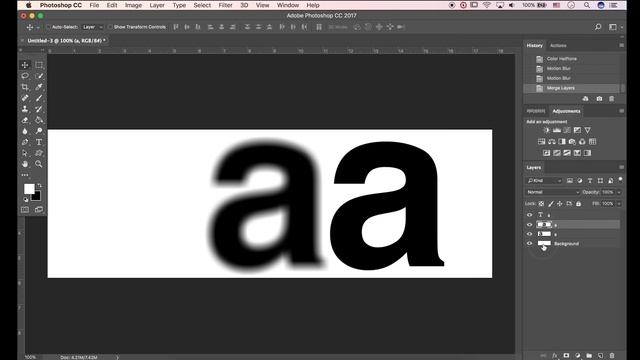Toggle lock transparent pixels
Image resolution: width=640 pixels, height=360 pixels.
coord(541,203)
